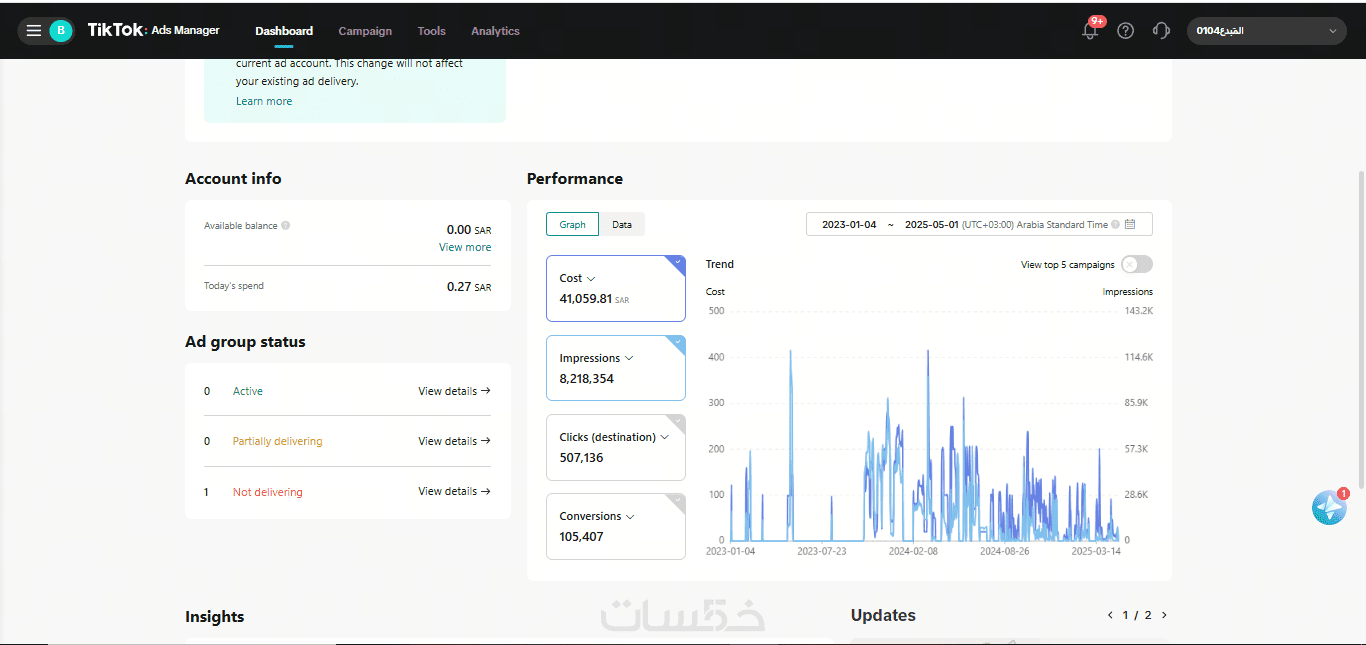Toggle View top 5 campaigns switch
Viewport: 1366px width, 645px height.
[1137, 264]
